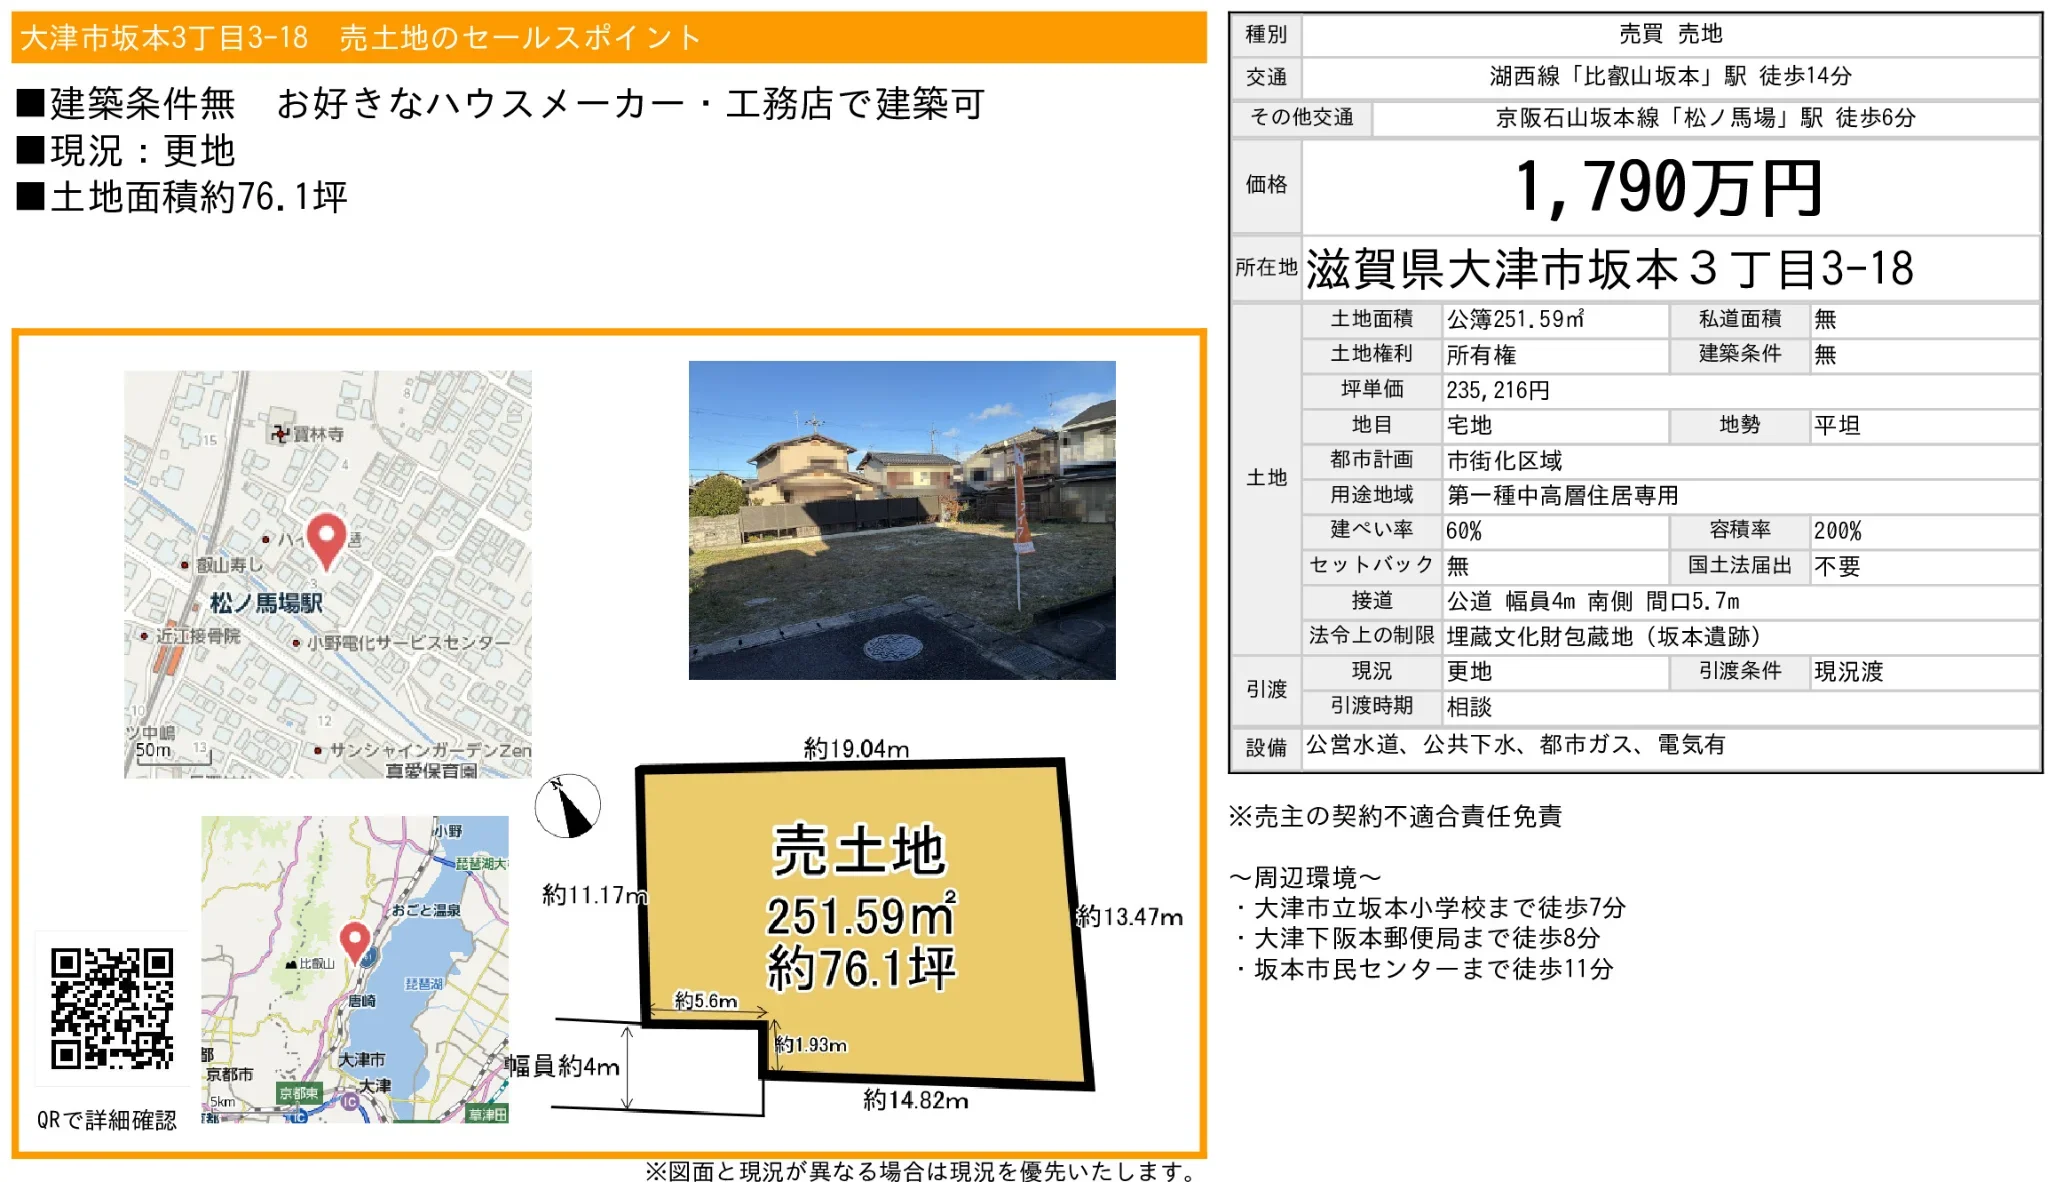Select the 用途地域 zoning row
Screen dimensions: 2056x1182
1670,496
